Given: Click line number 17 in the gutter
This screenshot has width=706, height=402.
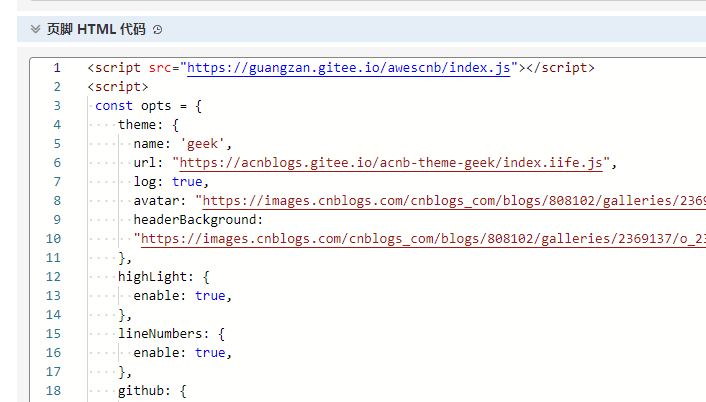Looking at the screenshot, I should pyautogui.click(x=53, y=372).
